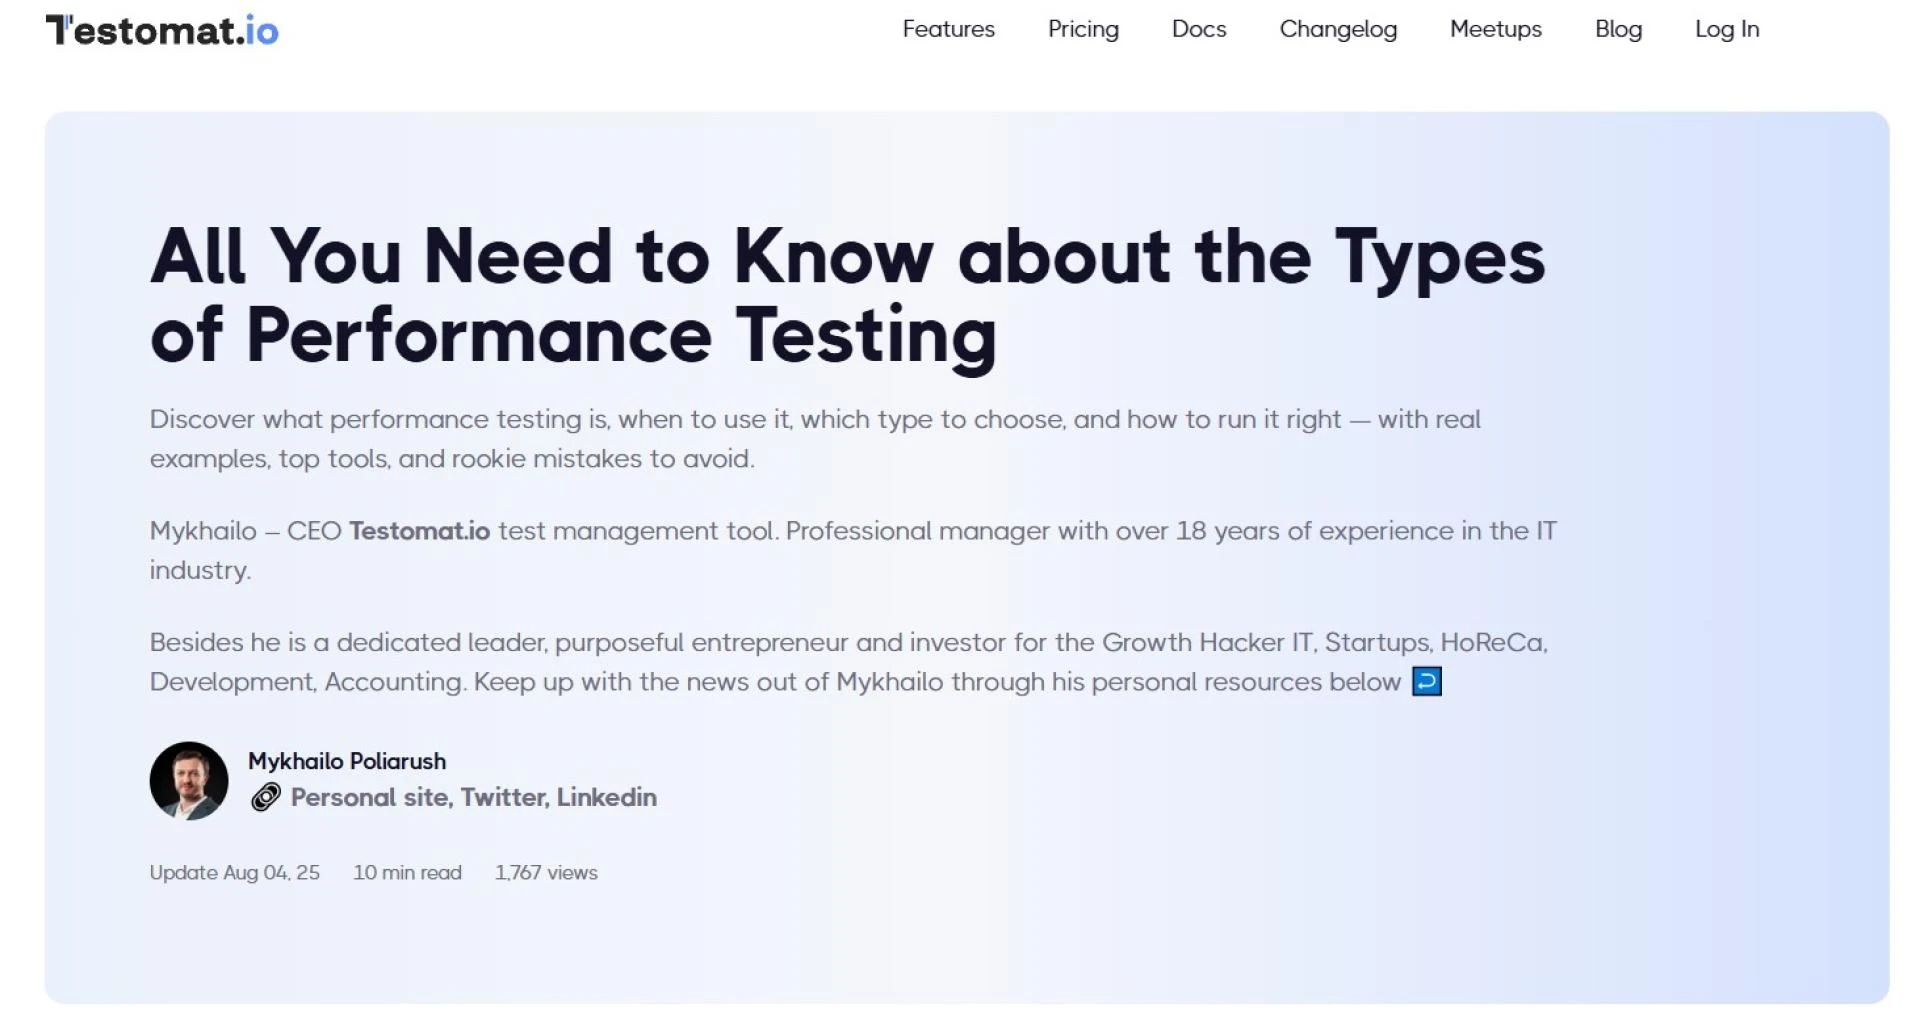Image resolution: width=1920 pixels, height=1033 pixels.
Task: Click the Log In link
Action: tap(1726, 29)
